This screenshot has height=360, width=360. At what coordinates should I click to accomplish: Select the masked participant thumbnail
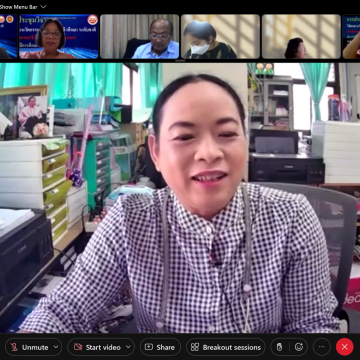(220, 37)
